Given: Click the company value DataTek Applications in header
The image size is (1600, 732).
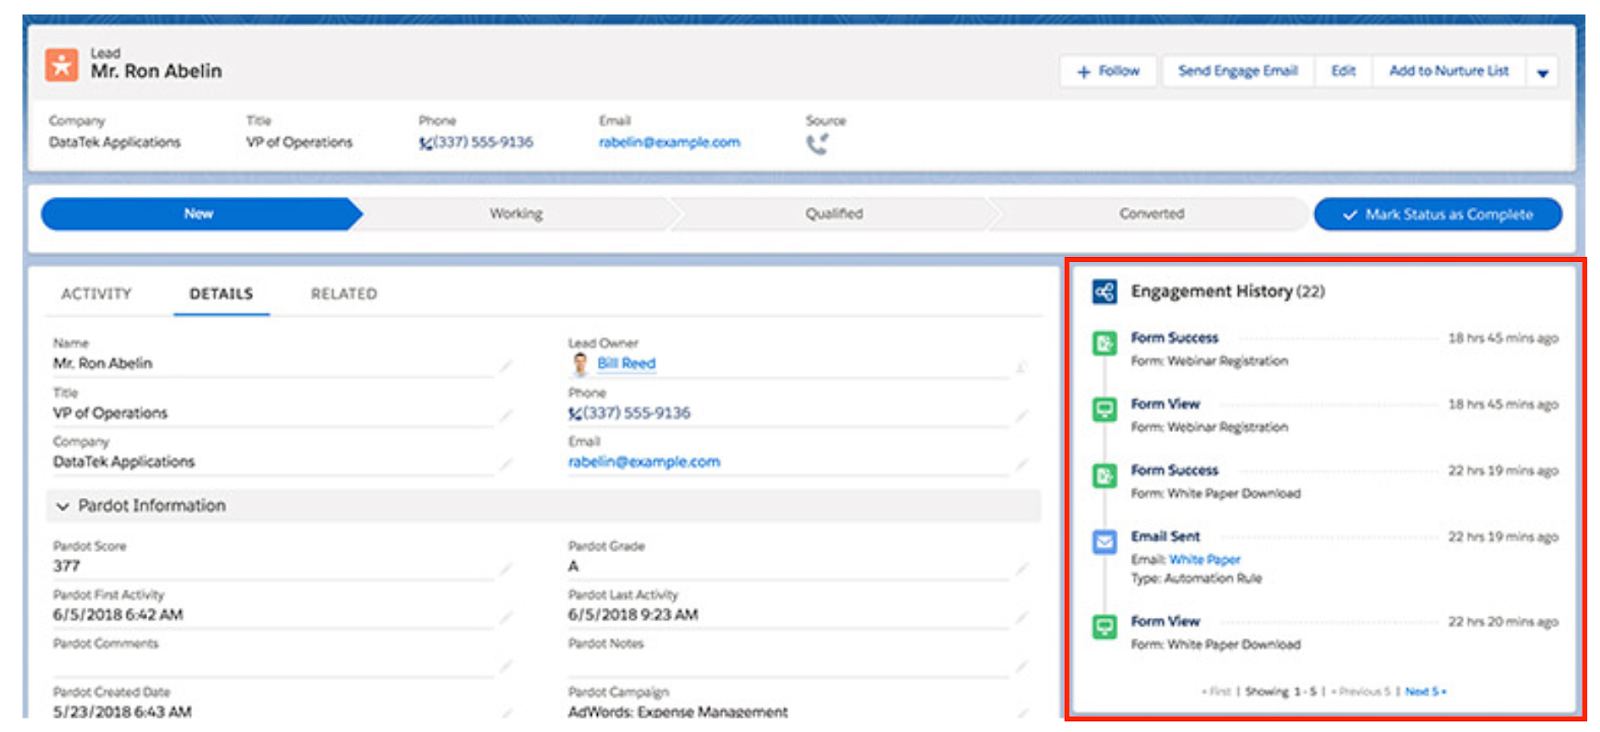Looking at the screenshot, I should pyautogui.click(x=115, y=142).
